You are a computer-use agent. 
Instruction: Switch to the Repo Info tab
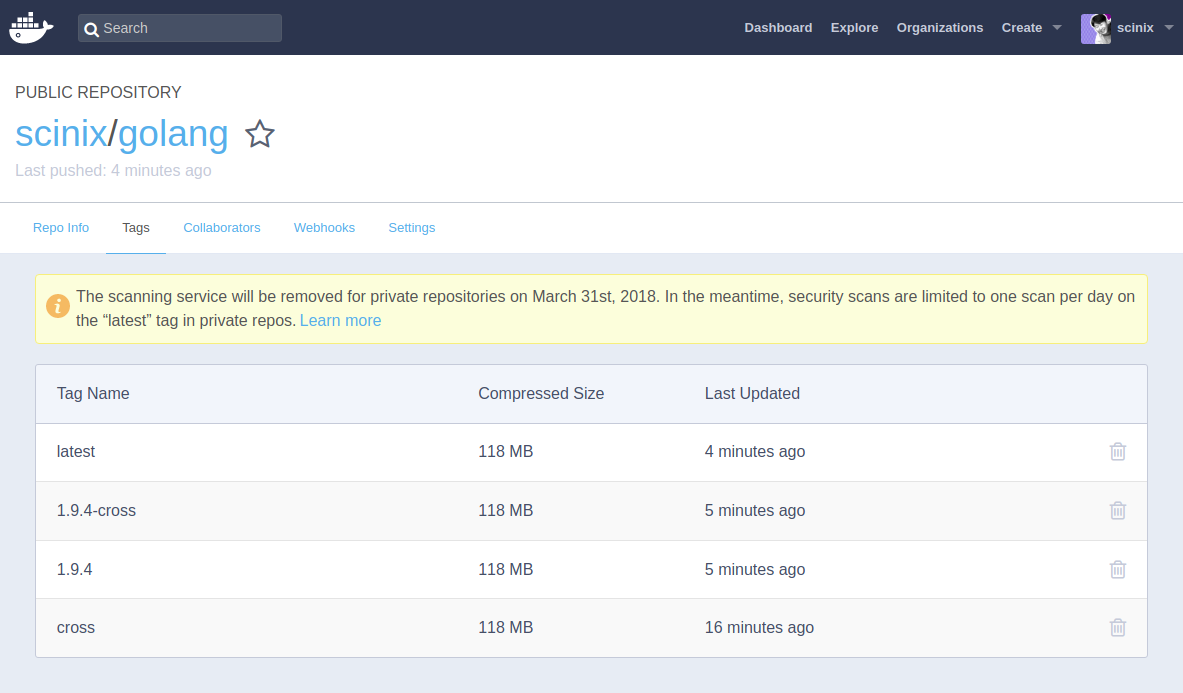pyautogui.click(x=61, y=228)
